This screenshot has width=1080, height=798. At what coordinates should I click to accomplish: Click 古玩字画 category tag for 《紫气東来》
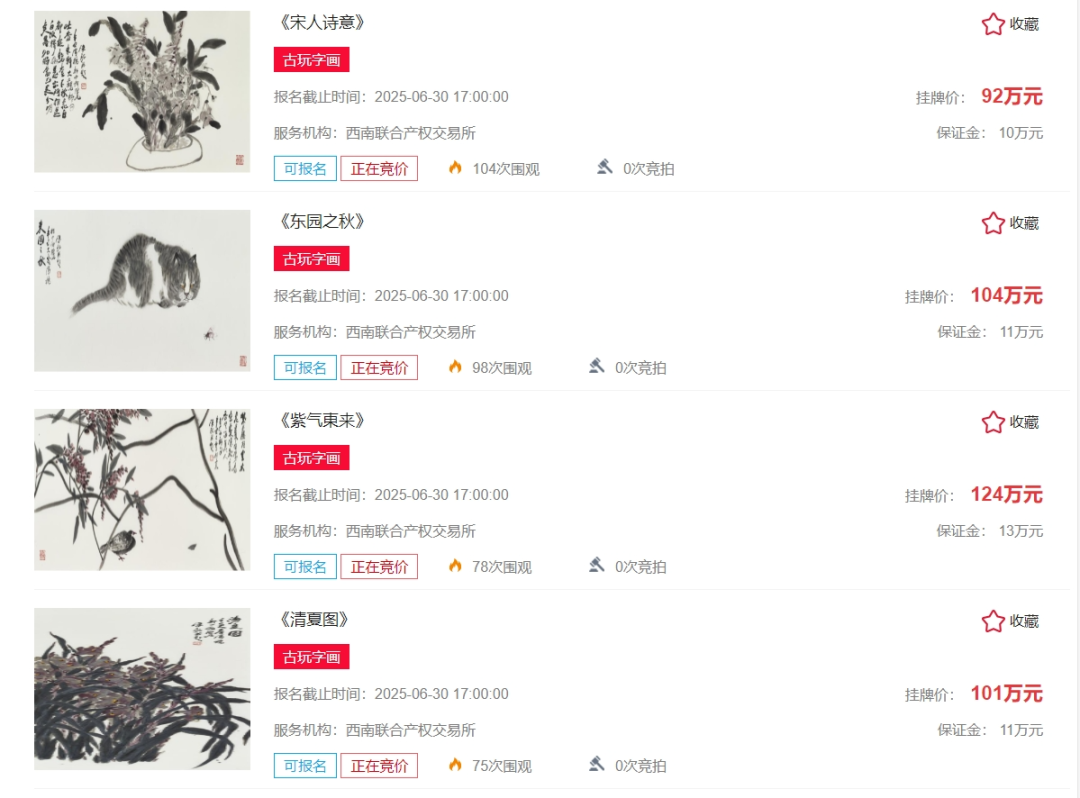311,458
